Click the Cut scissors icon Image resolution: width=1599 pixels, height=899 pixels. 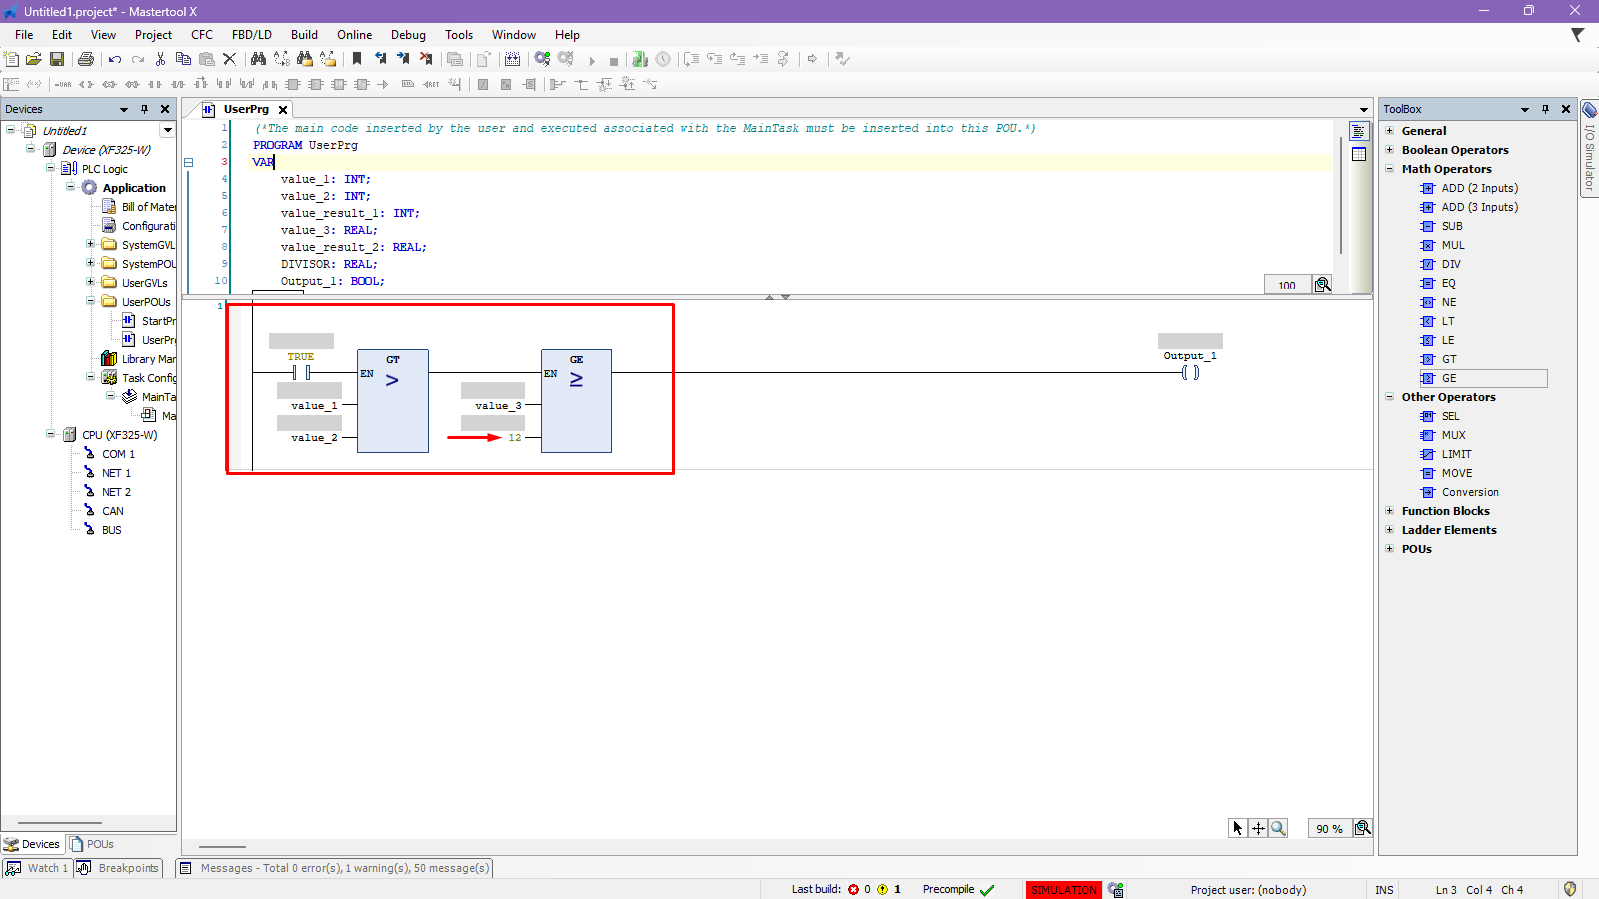pos(160,60)
